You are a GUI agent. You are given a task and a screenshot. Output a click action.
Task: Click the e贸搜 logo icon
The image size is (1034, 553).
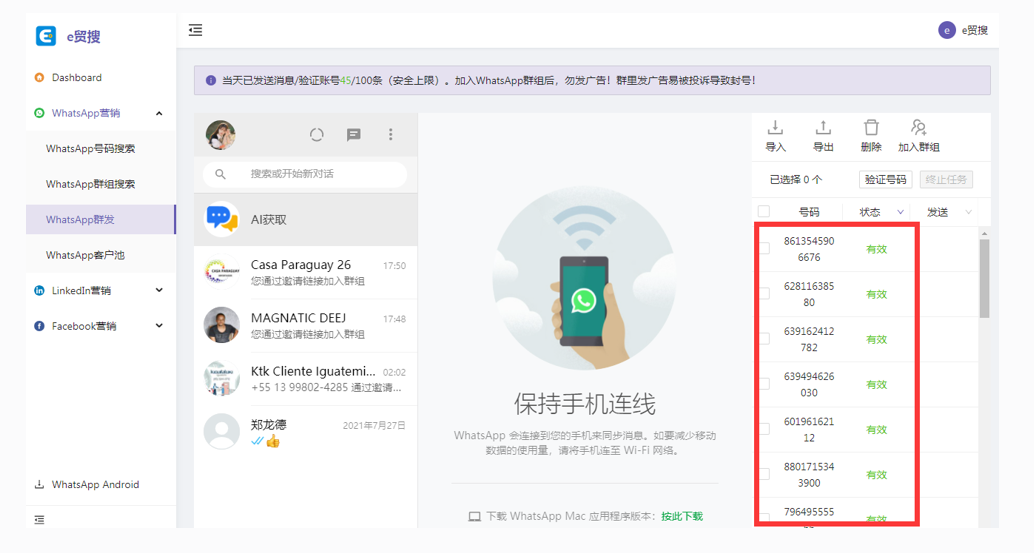(46, 36)
